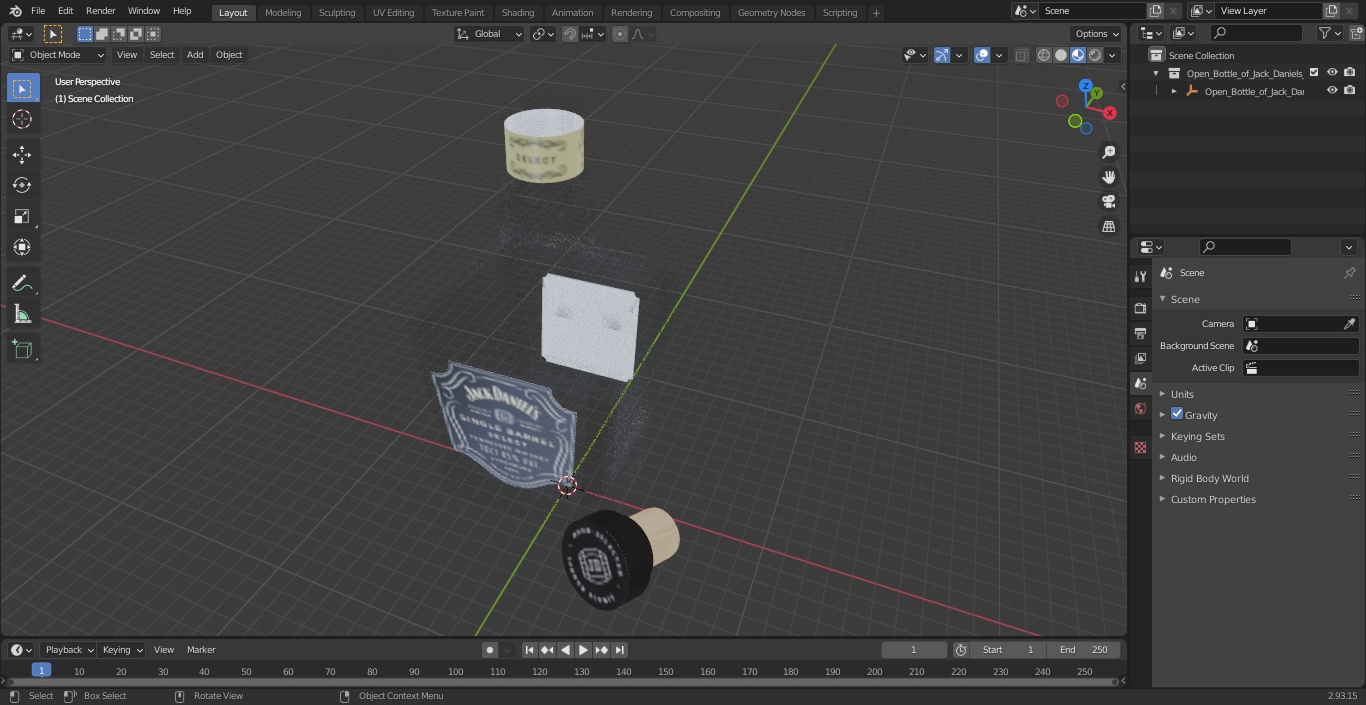The height and width of the screenshot is (705, 1366).
Task: Open the World properties tab
Action: pyautogui.click(x=1140, y=409)
